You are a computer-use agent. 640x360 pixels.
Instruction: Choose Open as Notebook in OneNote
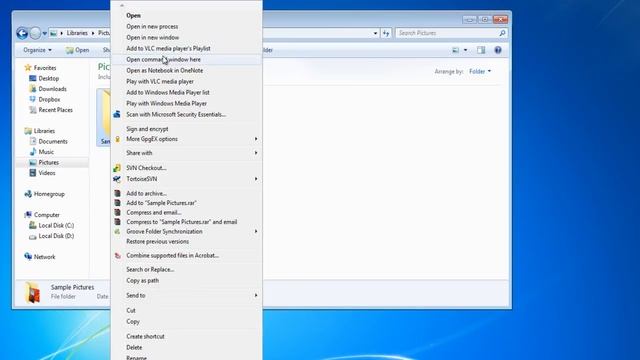(187, 71)
